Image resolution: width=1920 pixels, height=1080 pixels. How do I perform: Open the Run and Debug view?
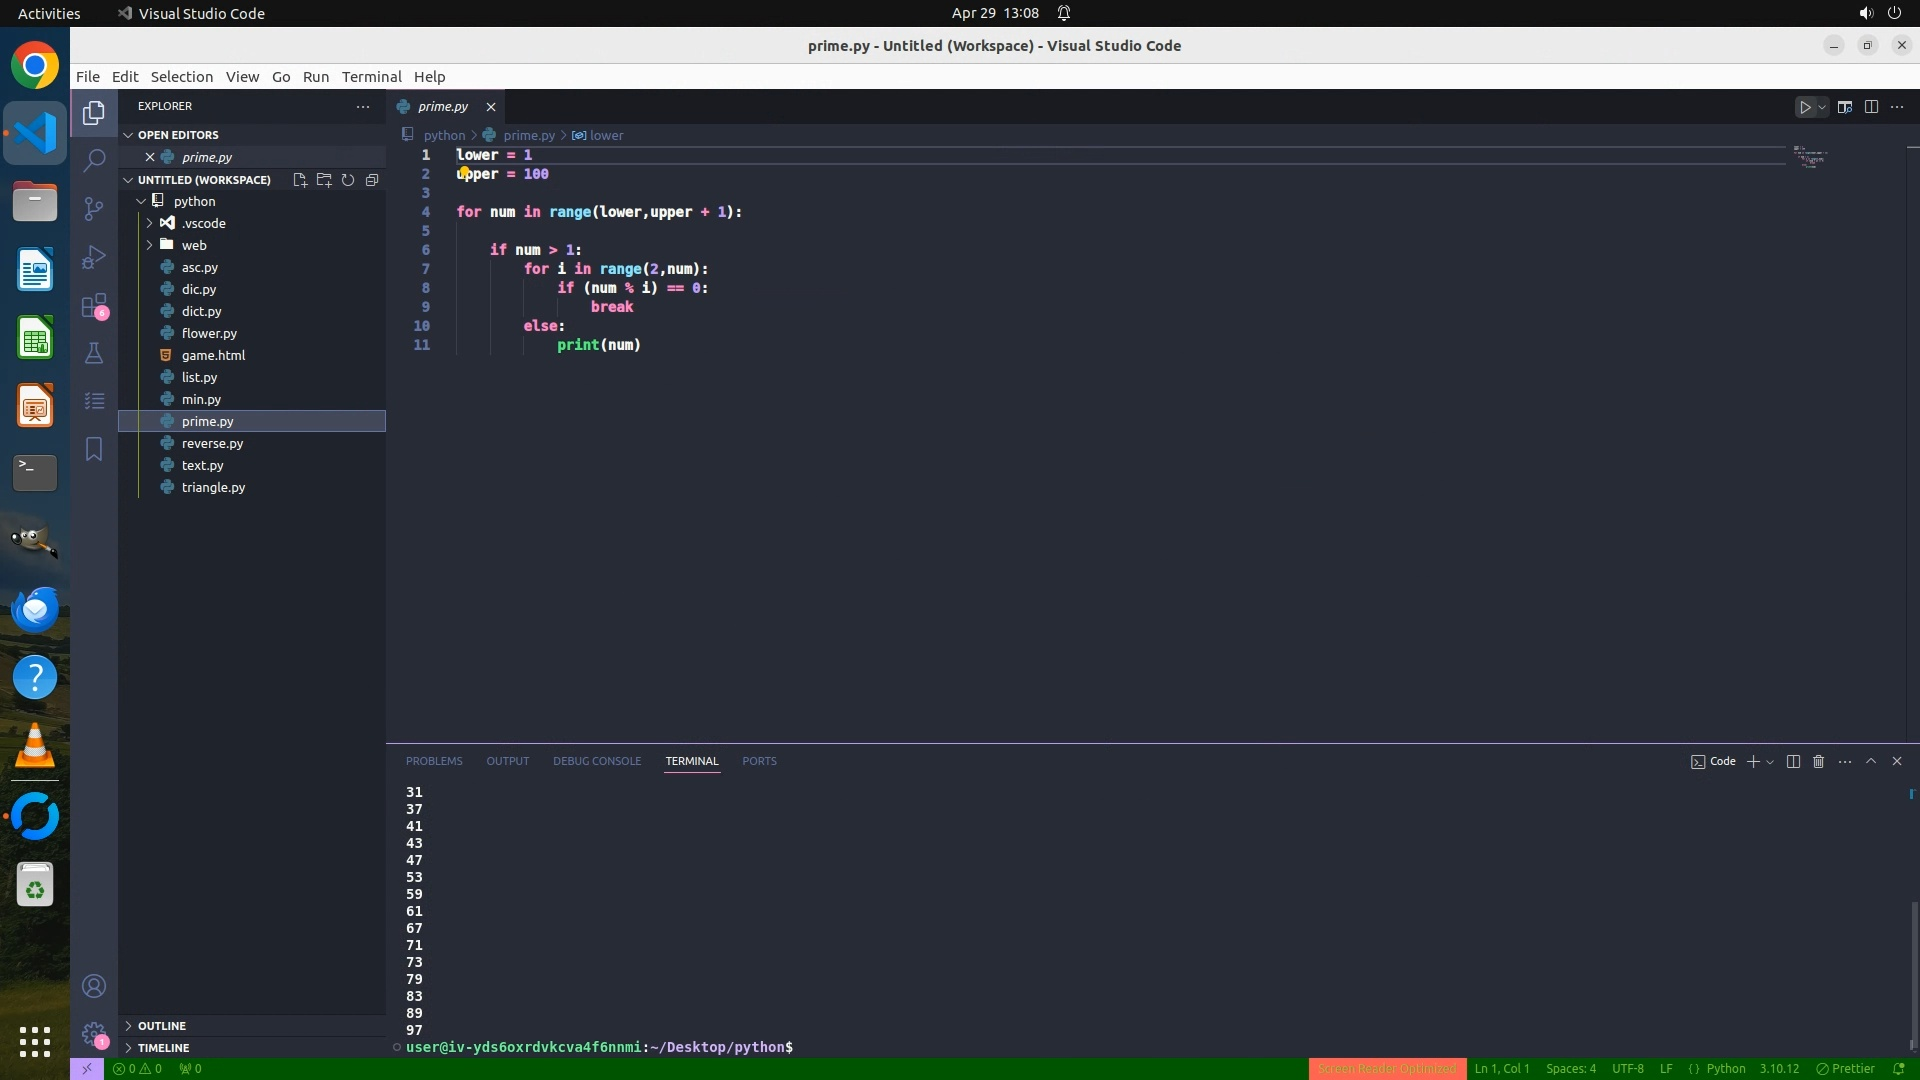(94, 257)
